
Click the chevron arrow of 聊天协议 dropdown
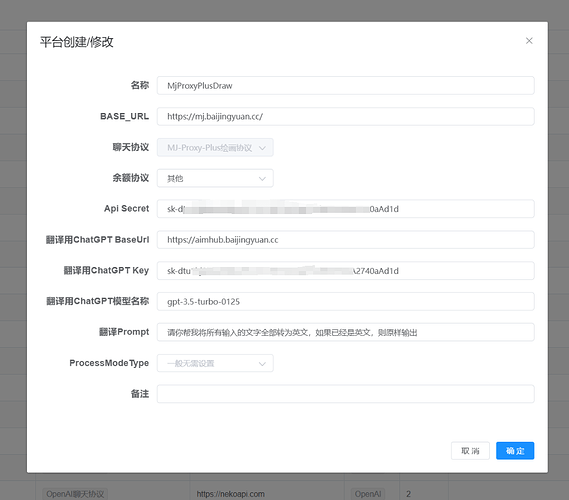pyautogui.click(x=262, y=148)
